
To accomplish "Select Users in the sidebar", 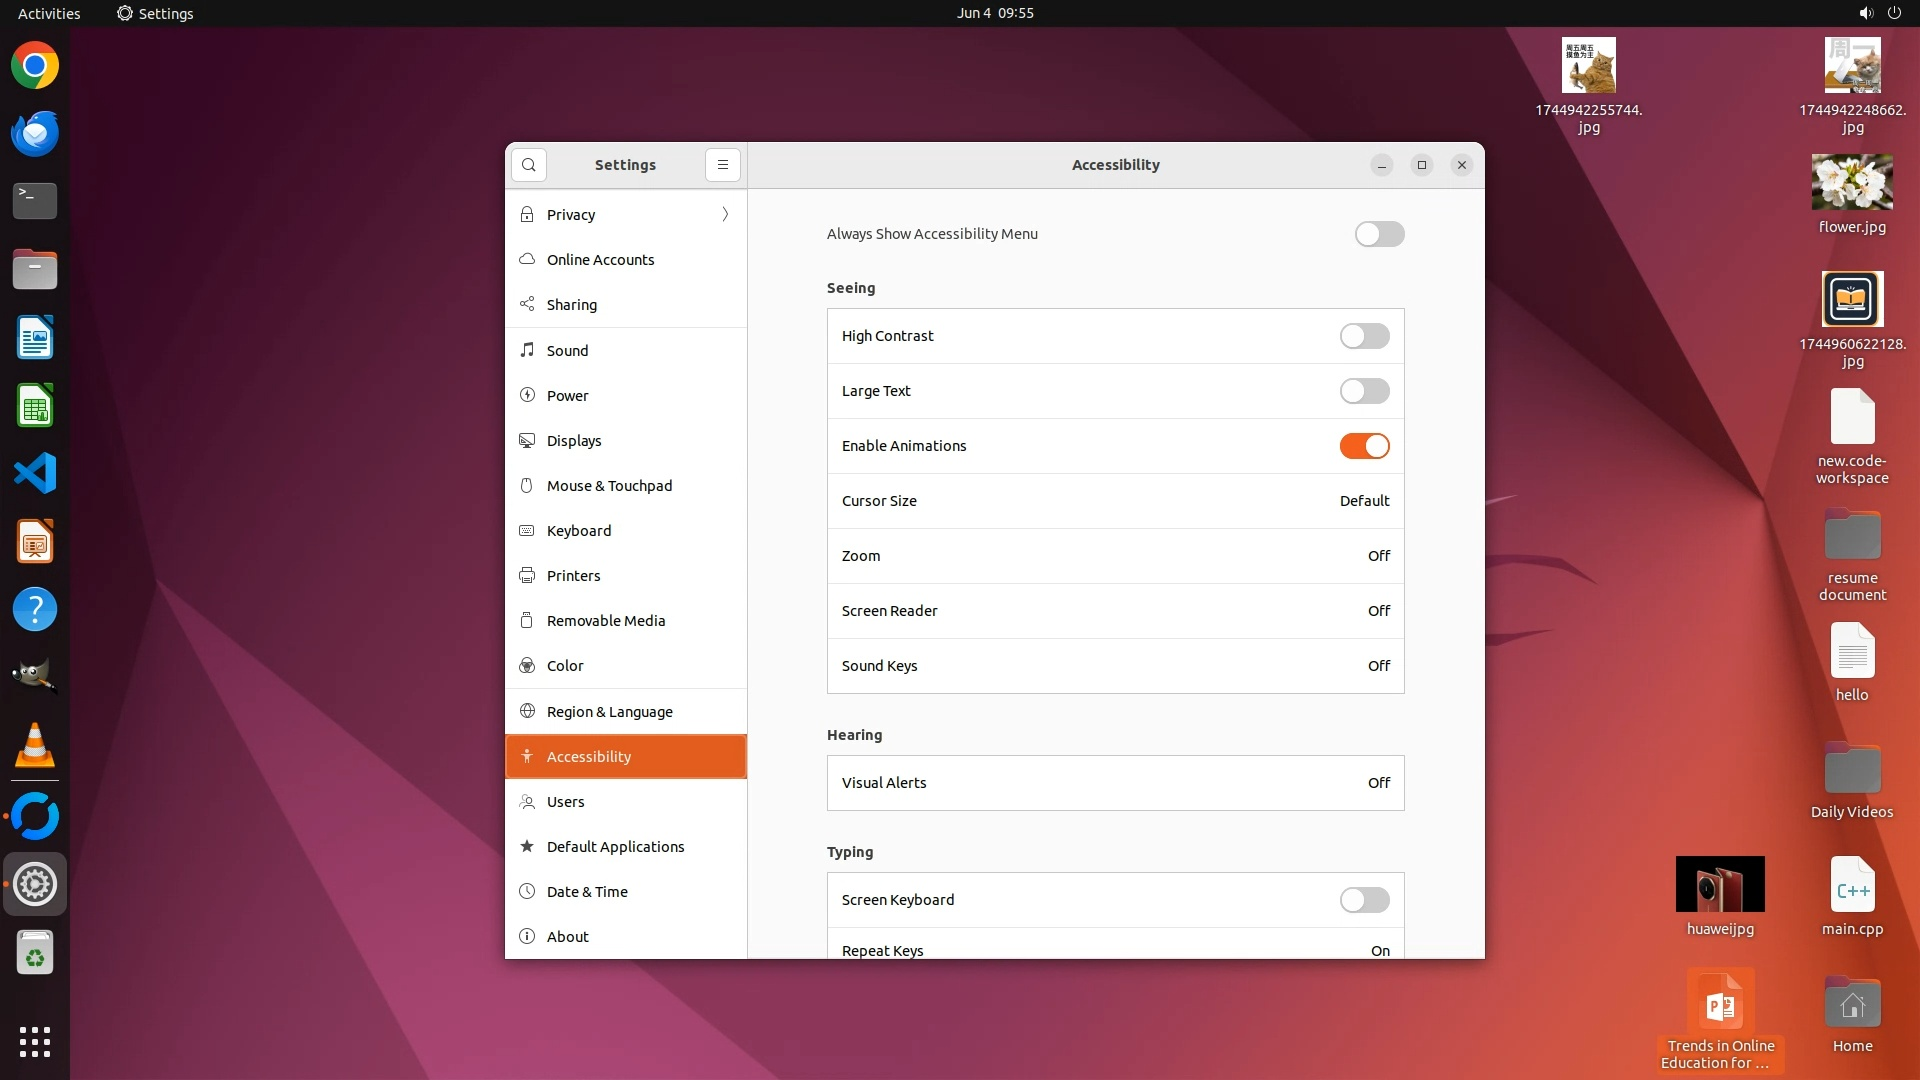I will (x=565, y=801).
